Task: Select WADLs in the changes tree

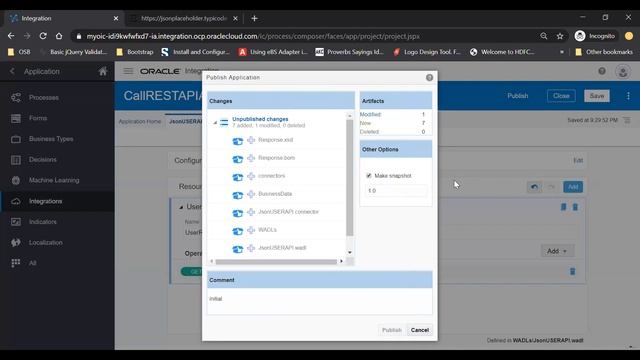Action: (x=267, y=230)
